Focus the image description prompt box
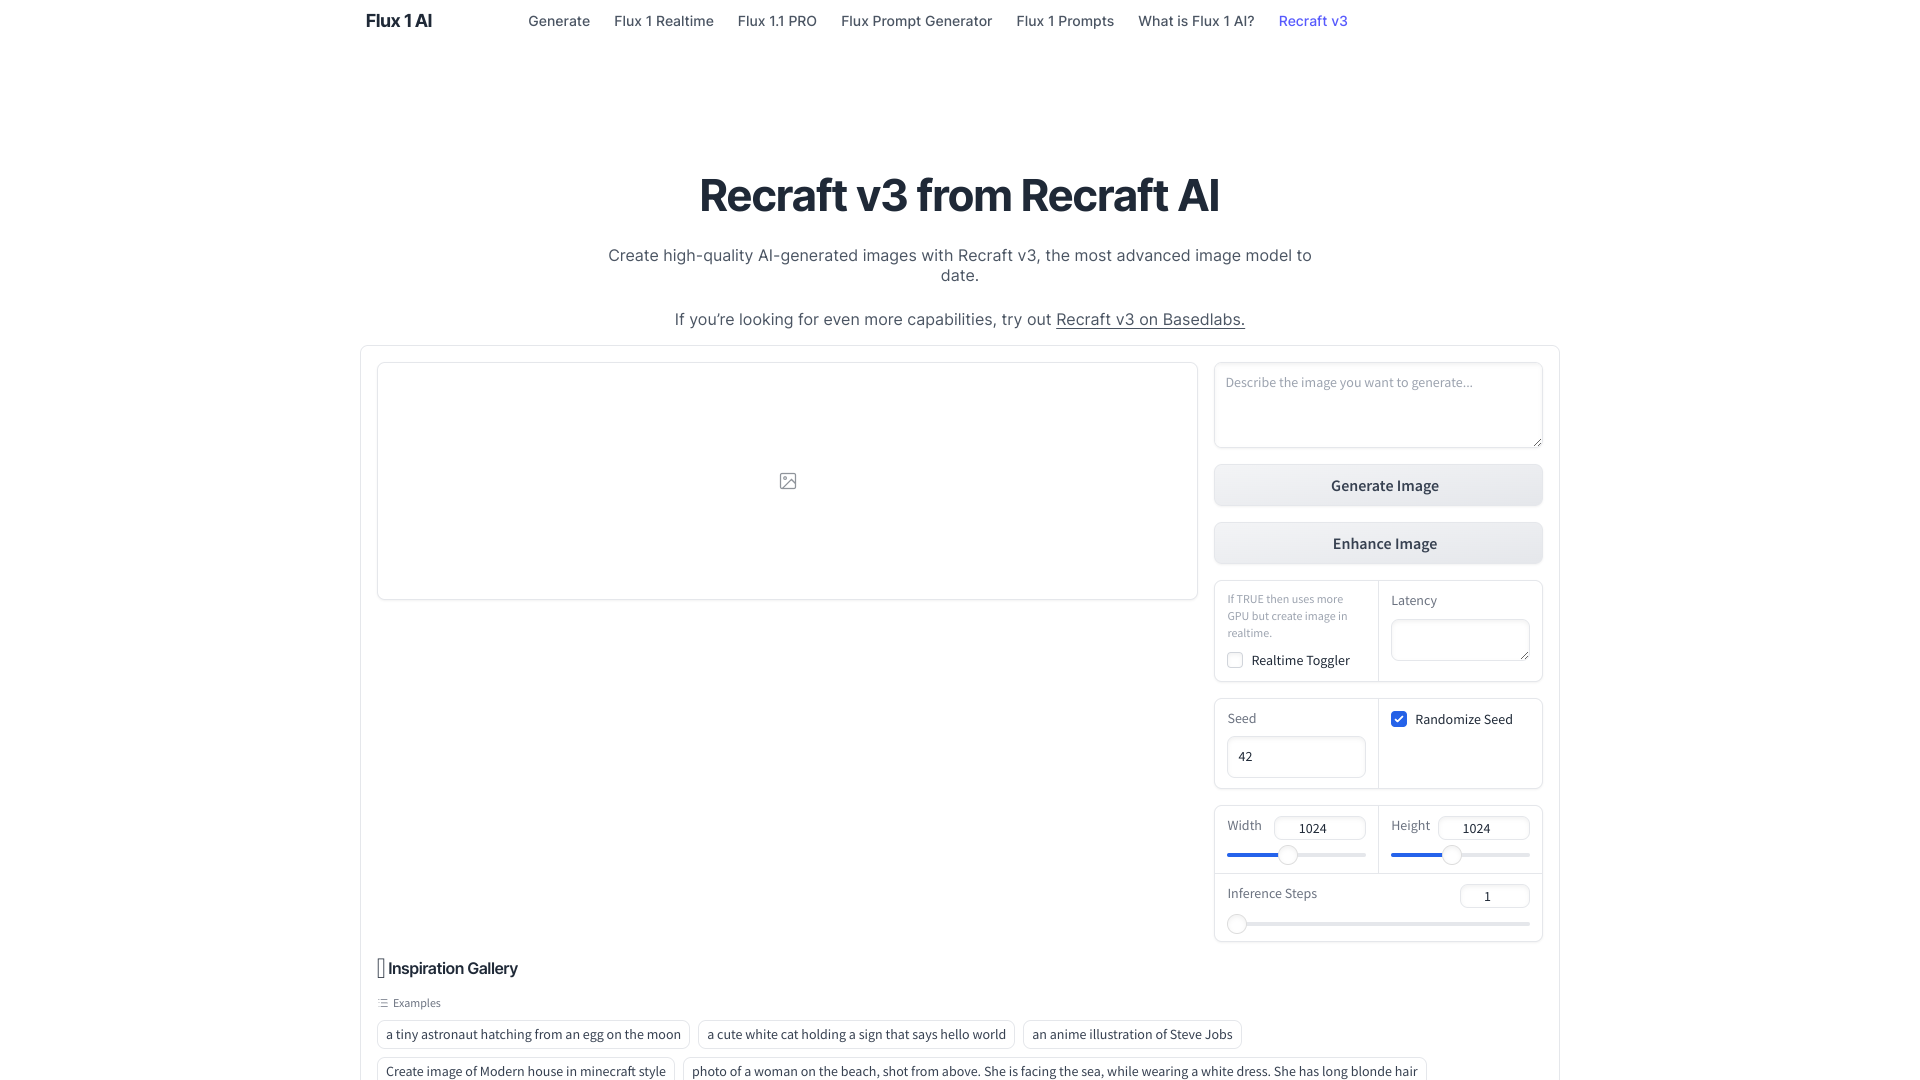 pyautogui.click(x=1378, y=405)
